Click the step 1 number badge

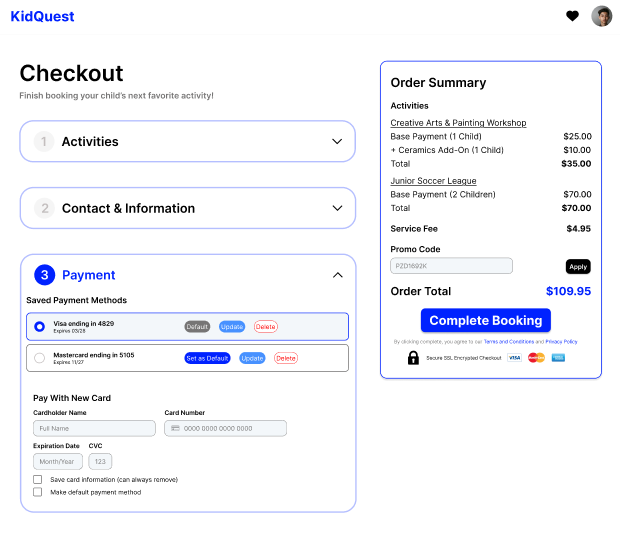pos(44,141)
